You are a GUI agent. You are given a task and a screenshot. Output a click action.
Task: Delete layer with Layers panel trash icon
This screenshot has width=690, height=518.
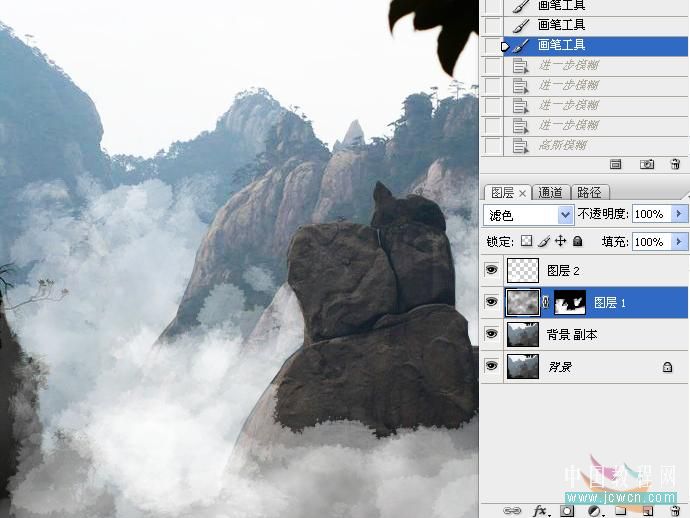click(x=675, y=511)
